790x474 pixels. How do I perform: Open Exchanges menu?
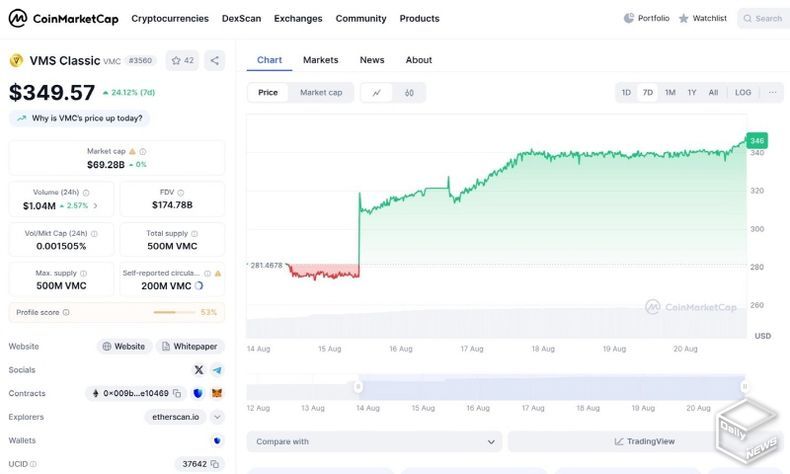(x=298, y=19)
